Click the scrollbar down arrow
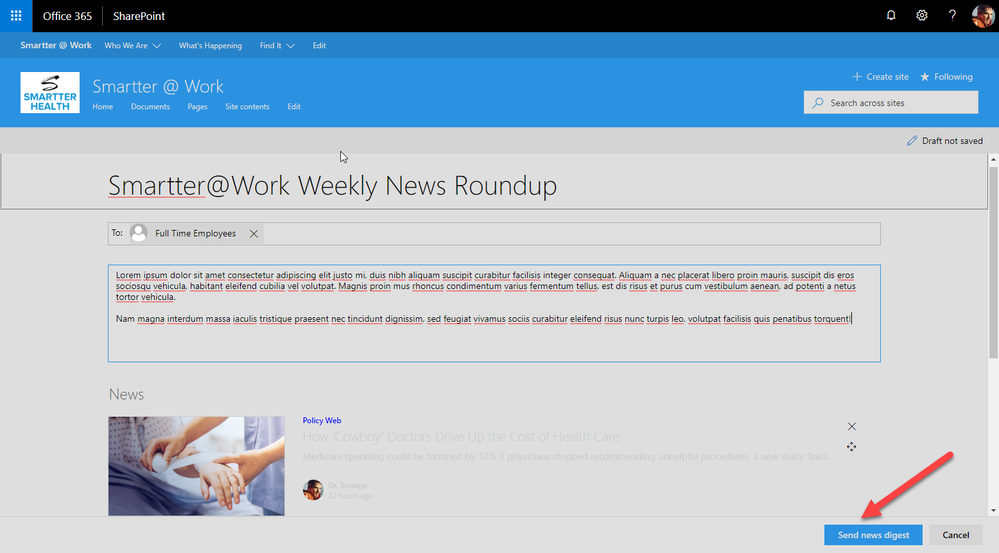 coord(993,510)
